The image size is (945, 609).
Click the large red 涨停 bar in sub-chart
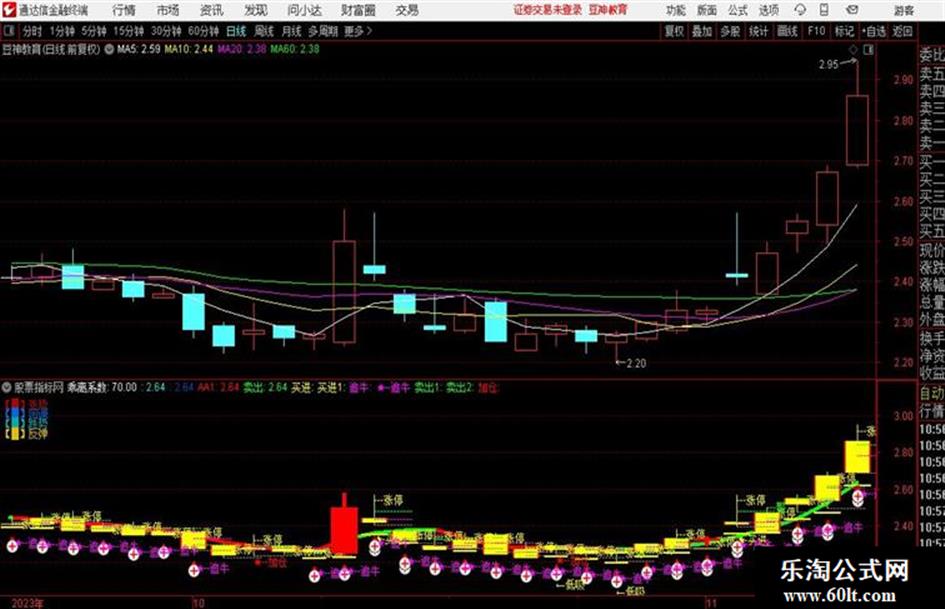coord(344,529)
